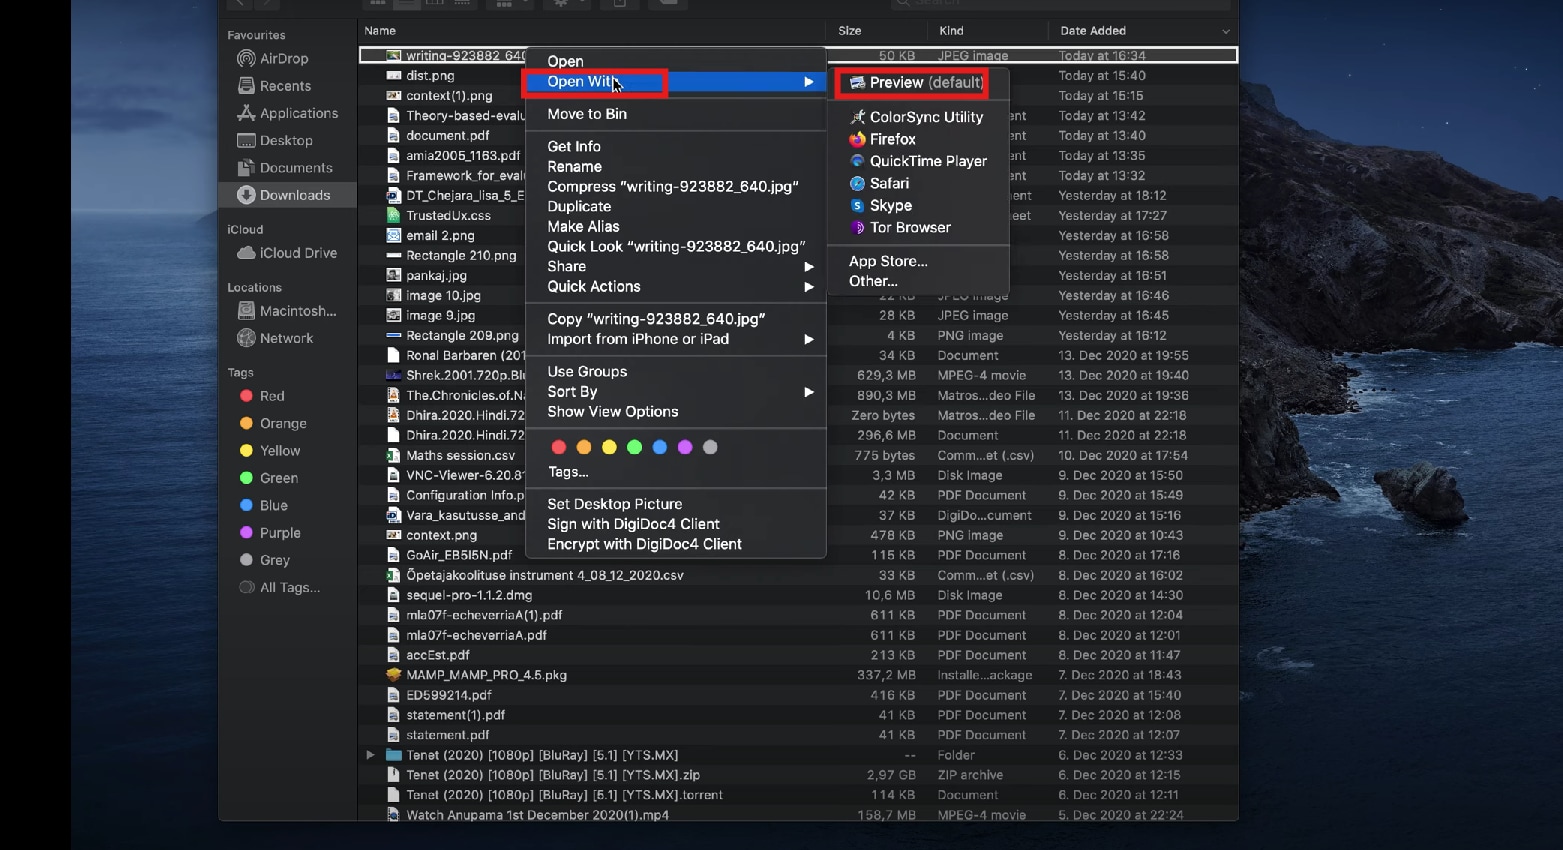Show All Tags in the sidebar

(279, 587)
